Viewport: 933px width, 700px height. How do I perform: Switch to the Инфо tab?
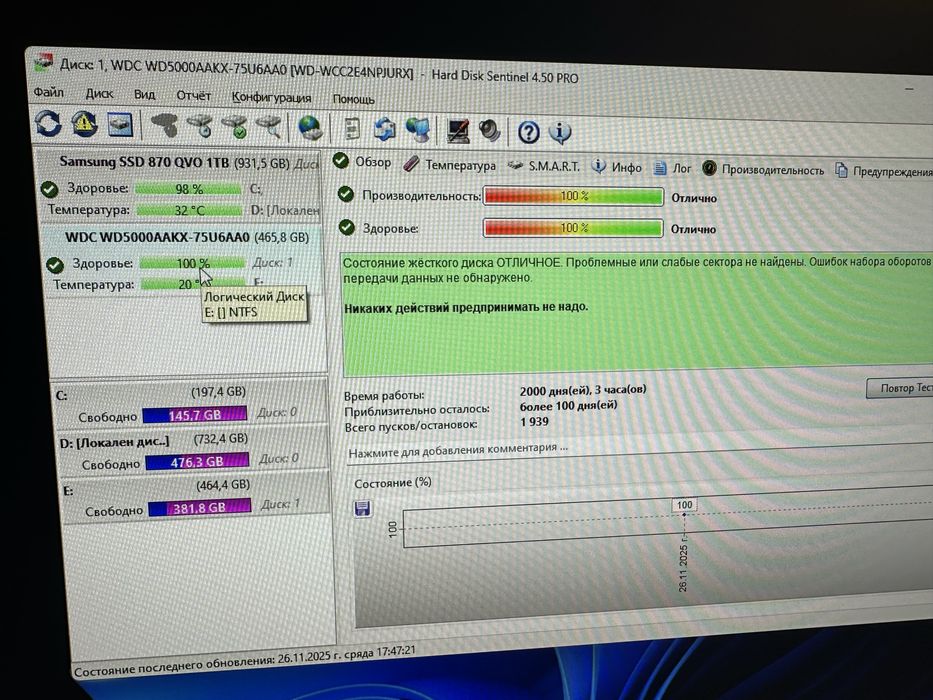pos(616,168)
